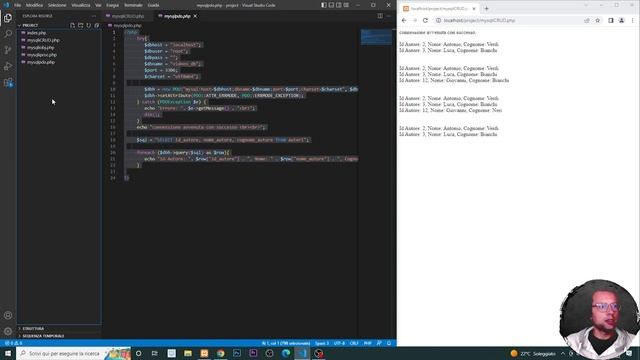Click mysqlpdo.php breadcrumb above editor
The width and height of the screenshot is (640, 360).
pyautogui.click(x=127, y=25)
